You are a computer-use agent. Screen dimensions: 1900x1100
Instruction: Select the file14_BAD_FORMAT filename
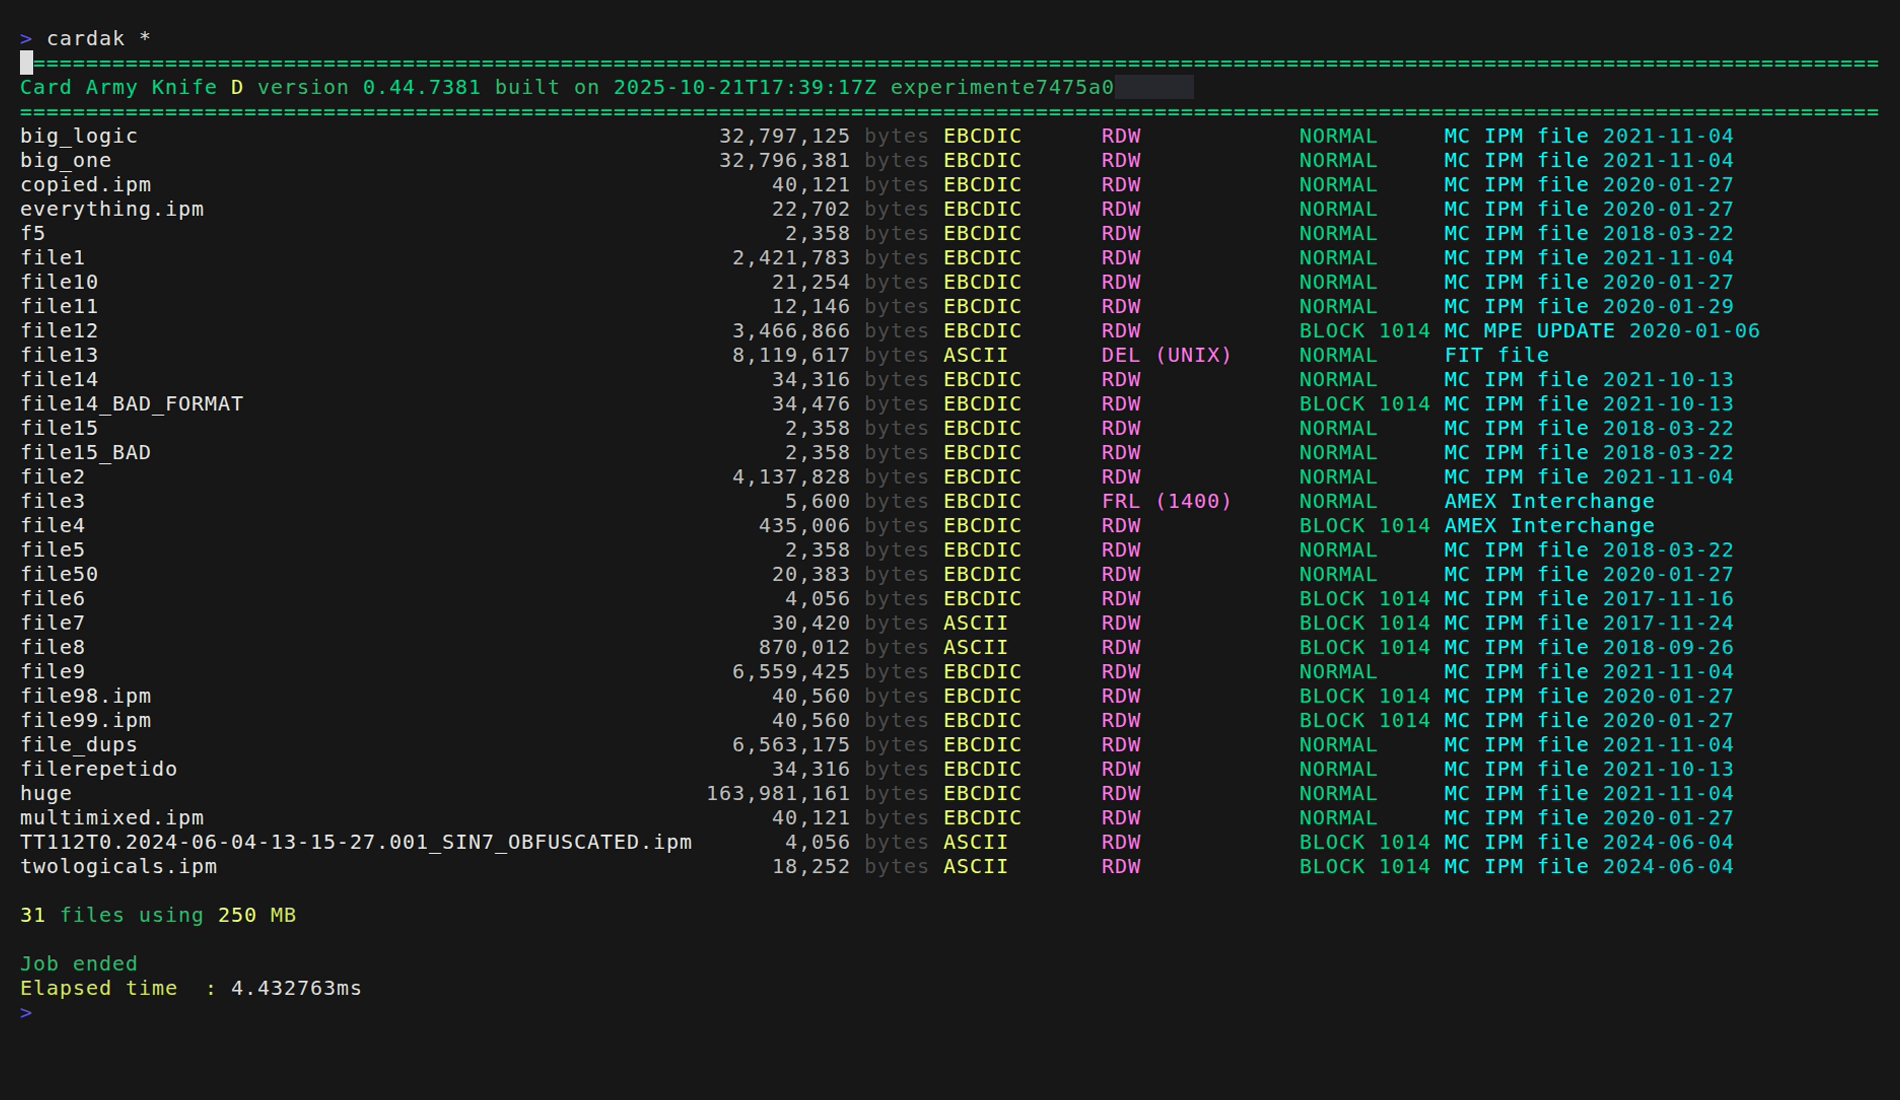pos(131,404)
